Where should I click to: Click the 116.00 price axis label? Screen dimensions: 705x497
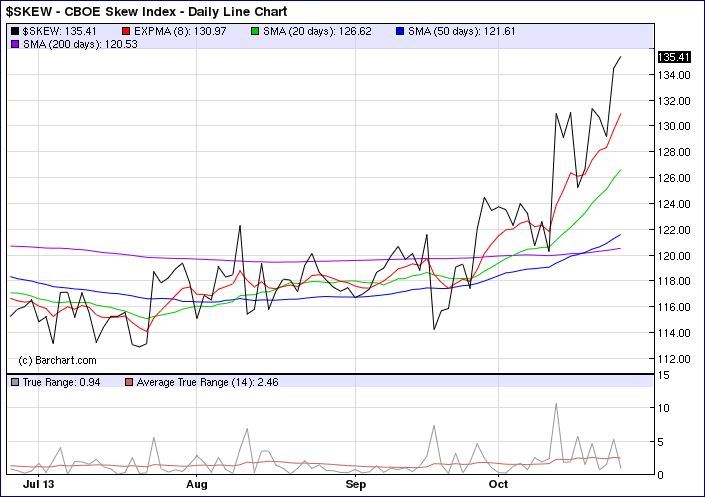point(674,307)
